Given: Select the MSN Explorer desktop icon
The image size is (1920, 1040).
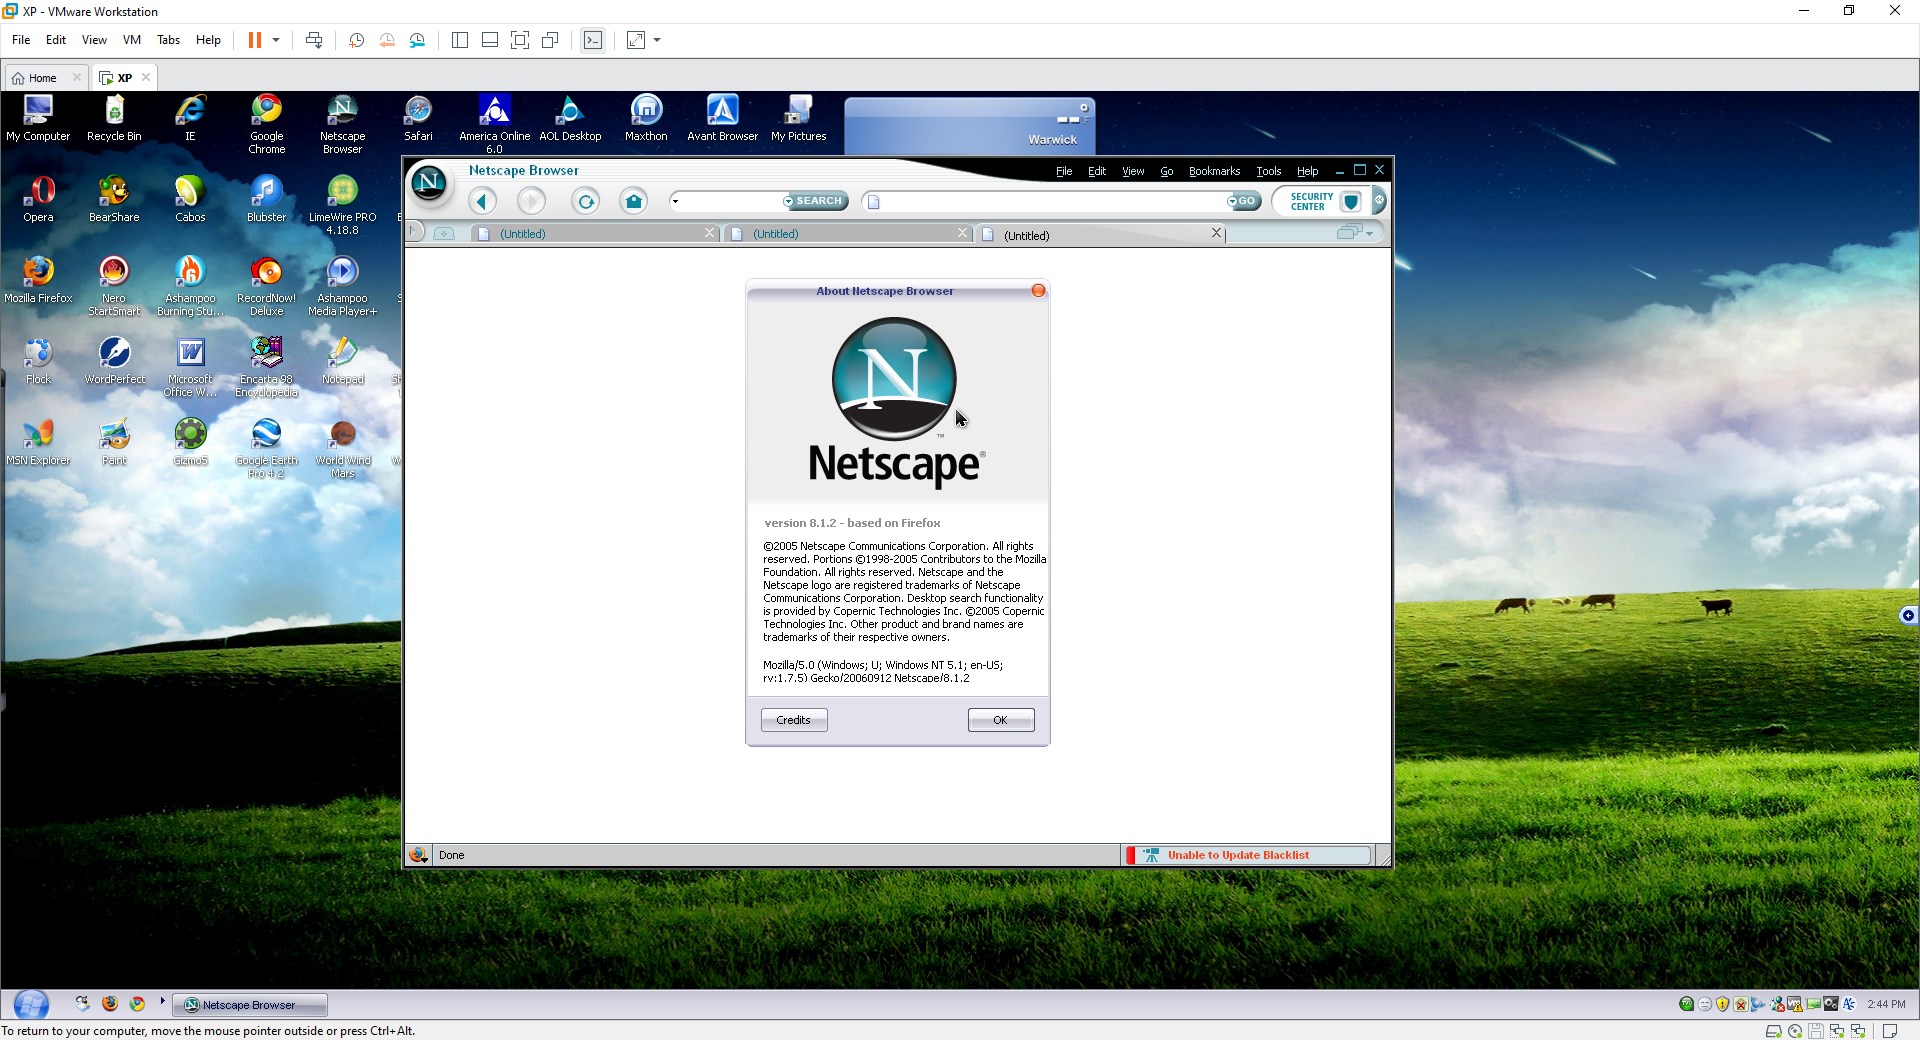Looking at the screenshot, I should pos(38,443).
